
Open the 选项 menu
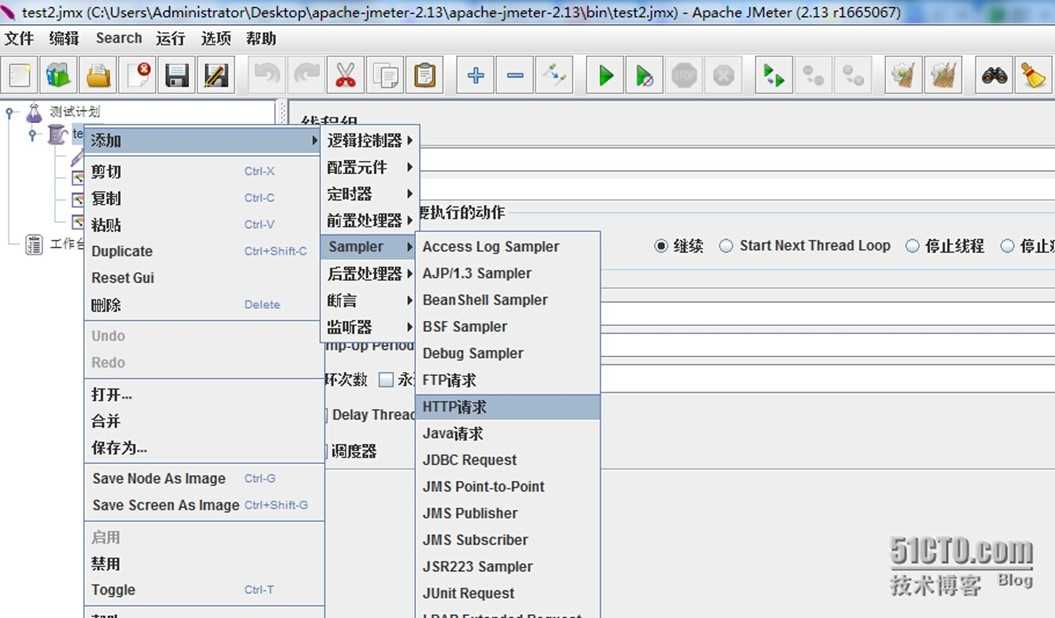tap(215, 38)
